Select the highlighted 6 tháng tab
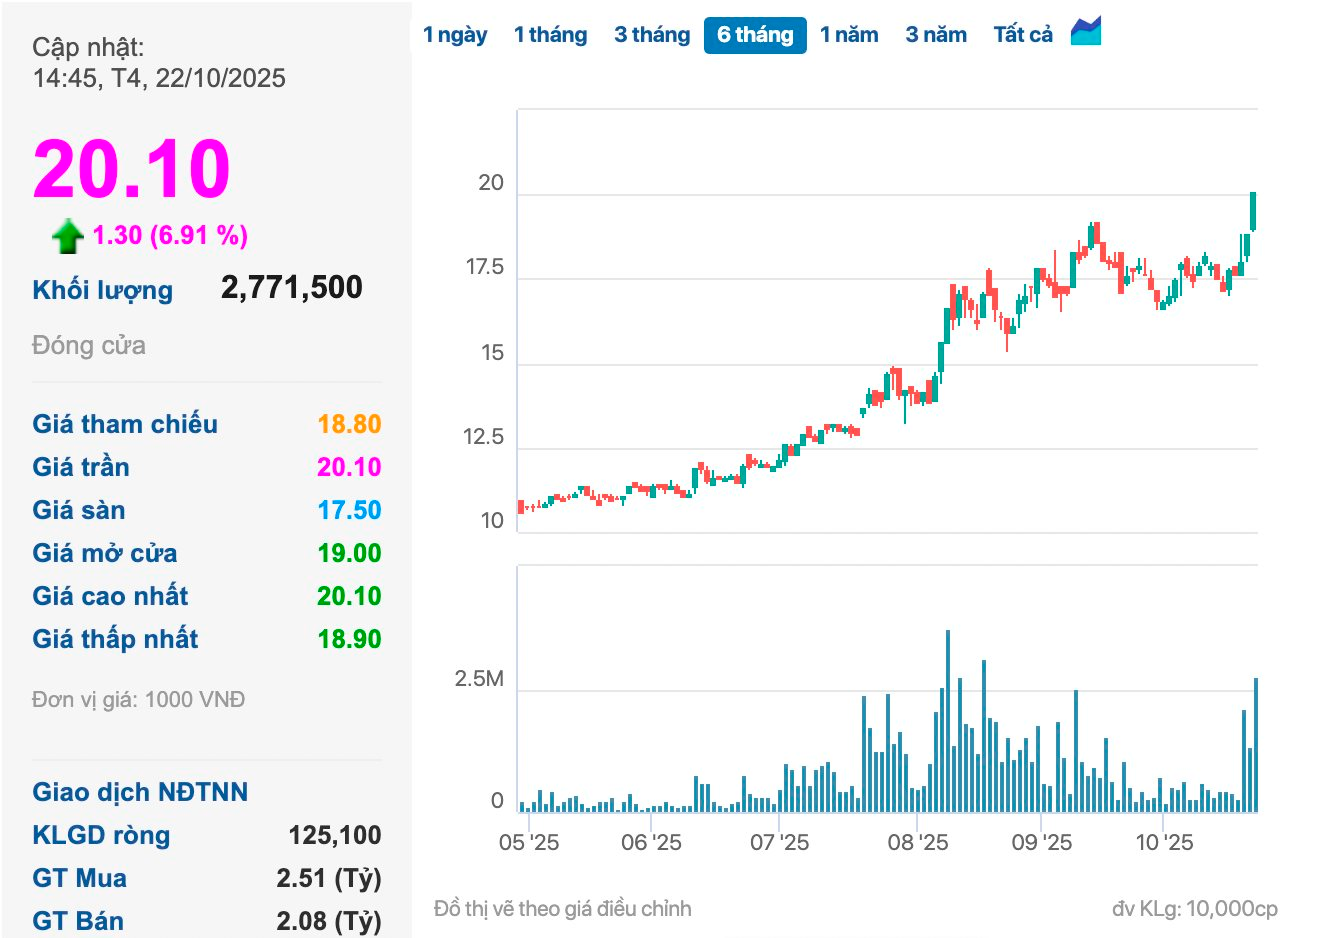Viewport: 1328px width, 938px height. (755, 35)
